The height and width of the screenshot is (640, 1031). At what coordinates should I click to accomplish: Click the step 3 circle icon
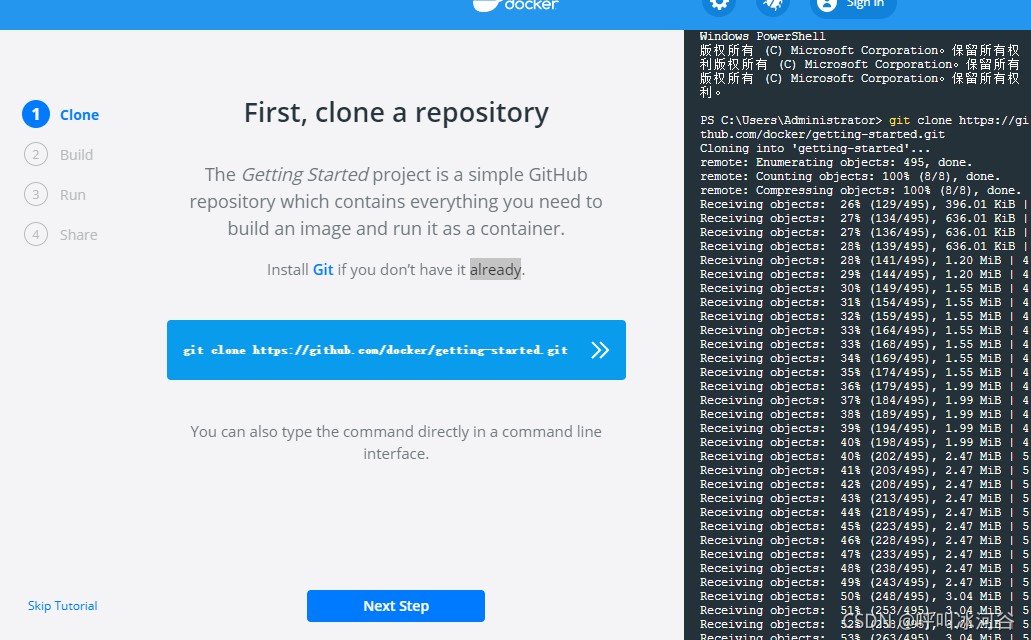(36, 195)
